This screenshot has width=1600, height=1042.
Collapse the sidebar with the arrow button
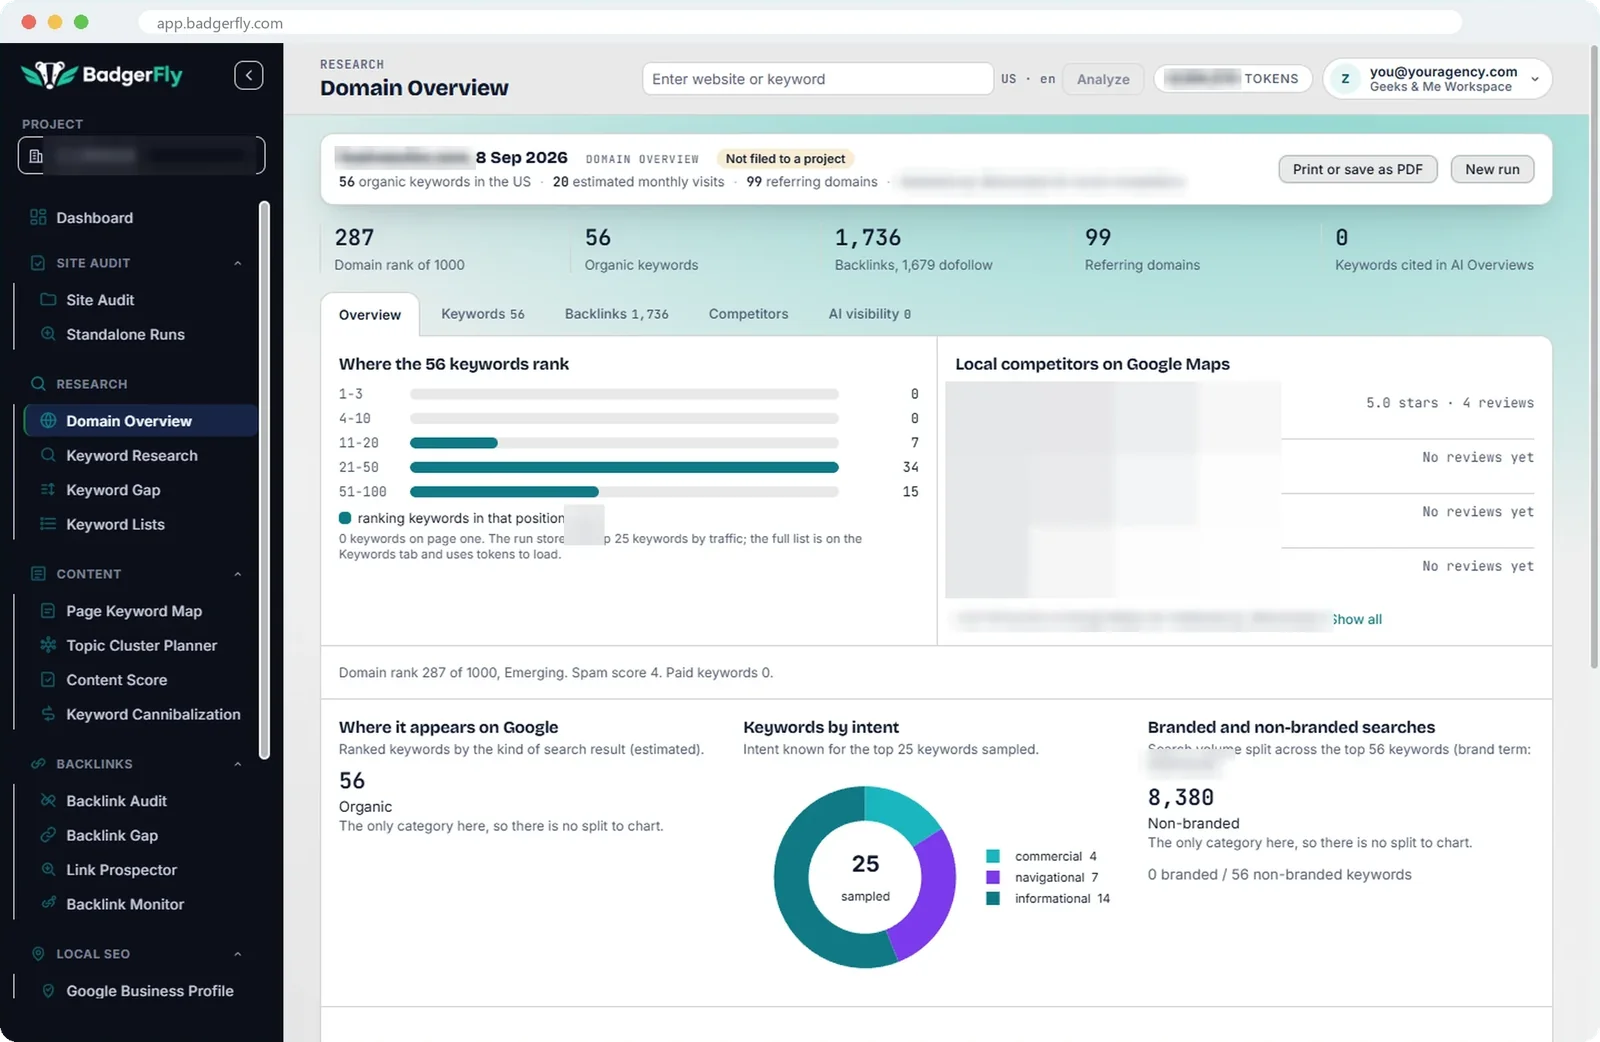point(249,75)
